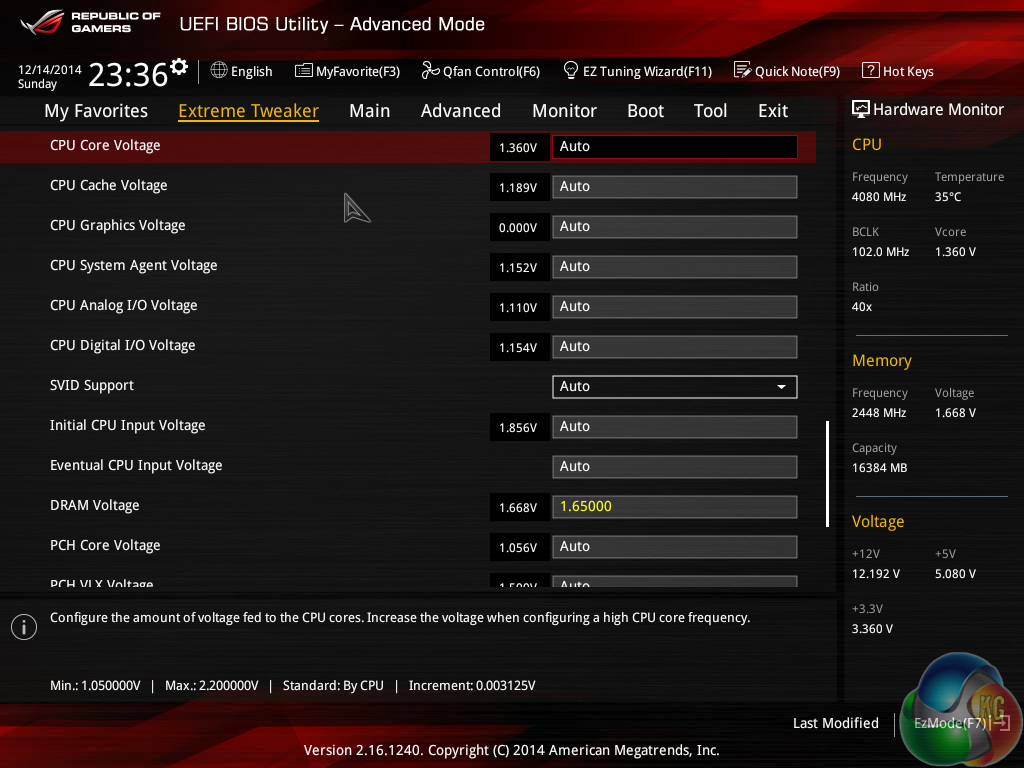Click the CPU Cache Voltage Auto field

(x=675, y=187)
